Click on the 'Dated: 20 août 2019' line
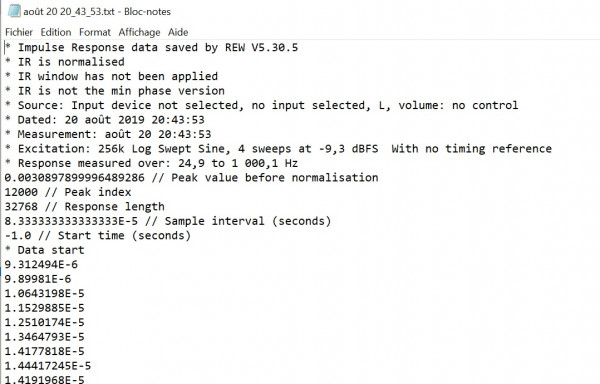The height and width of the screenshot is (384, 600). (x=104, y=120)
